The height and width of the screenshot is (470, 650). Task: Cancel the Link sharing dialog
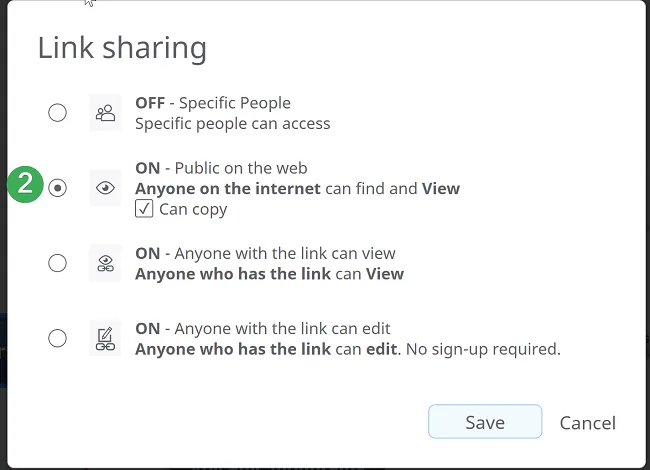click(587, 422)
